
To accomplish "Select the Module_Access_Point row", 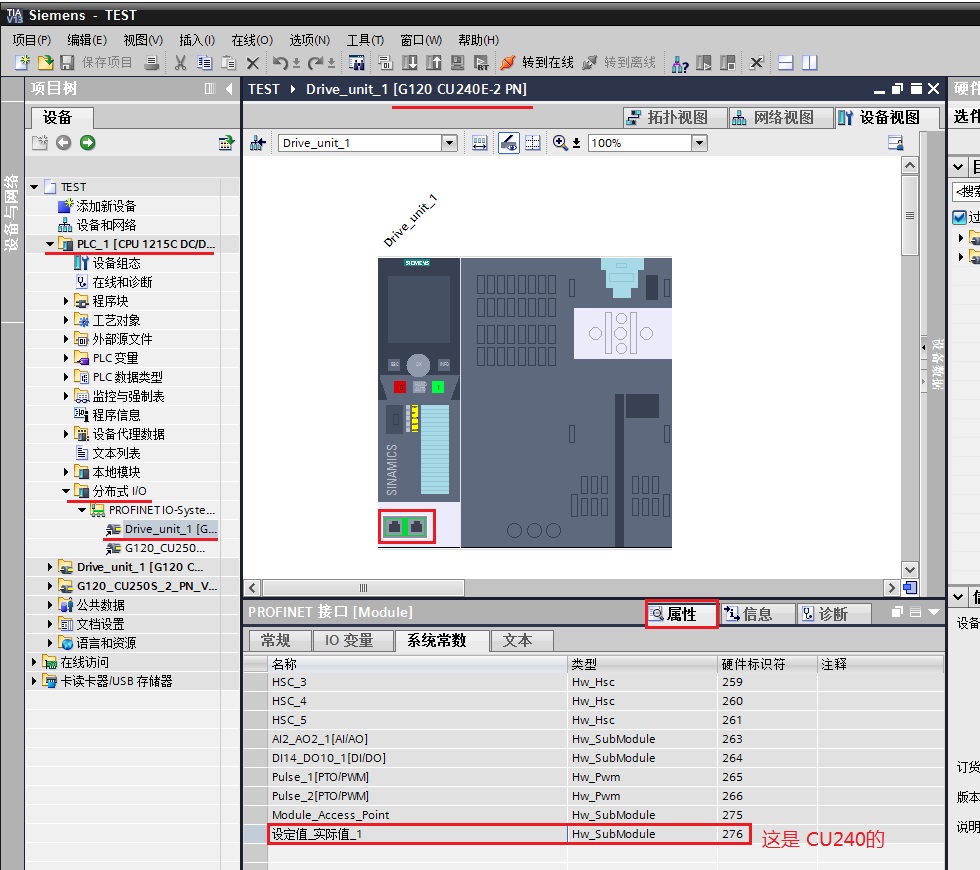I will click(594, 815).
